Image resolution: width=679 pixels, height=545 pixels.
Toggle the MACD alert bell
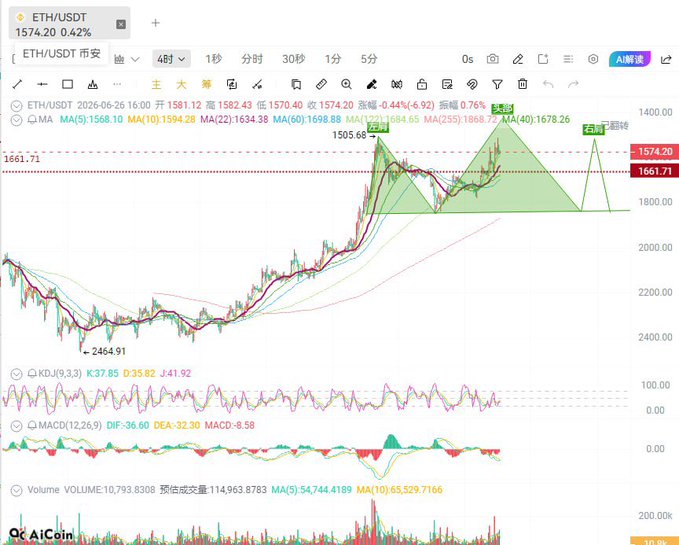[x=32, y=426]
